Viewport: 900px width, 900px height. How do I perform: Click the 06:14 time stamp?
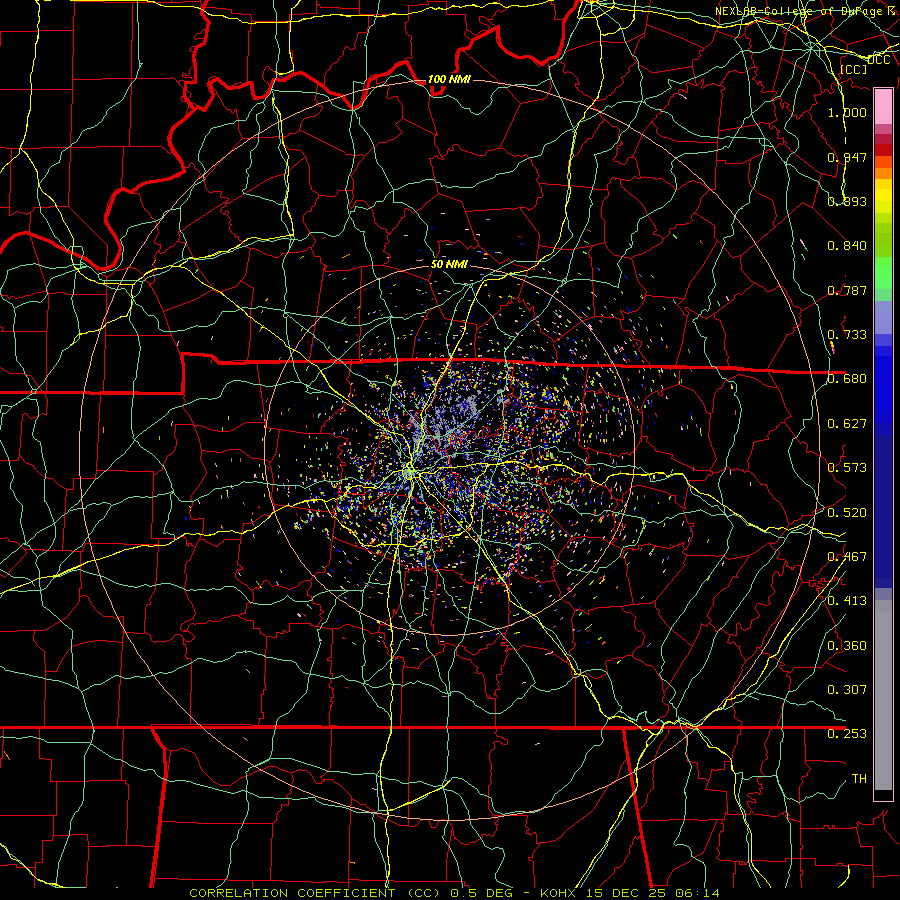coord(697,893)
